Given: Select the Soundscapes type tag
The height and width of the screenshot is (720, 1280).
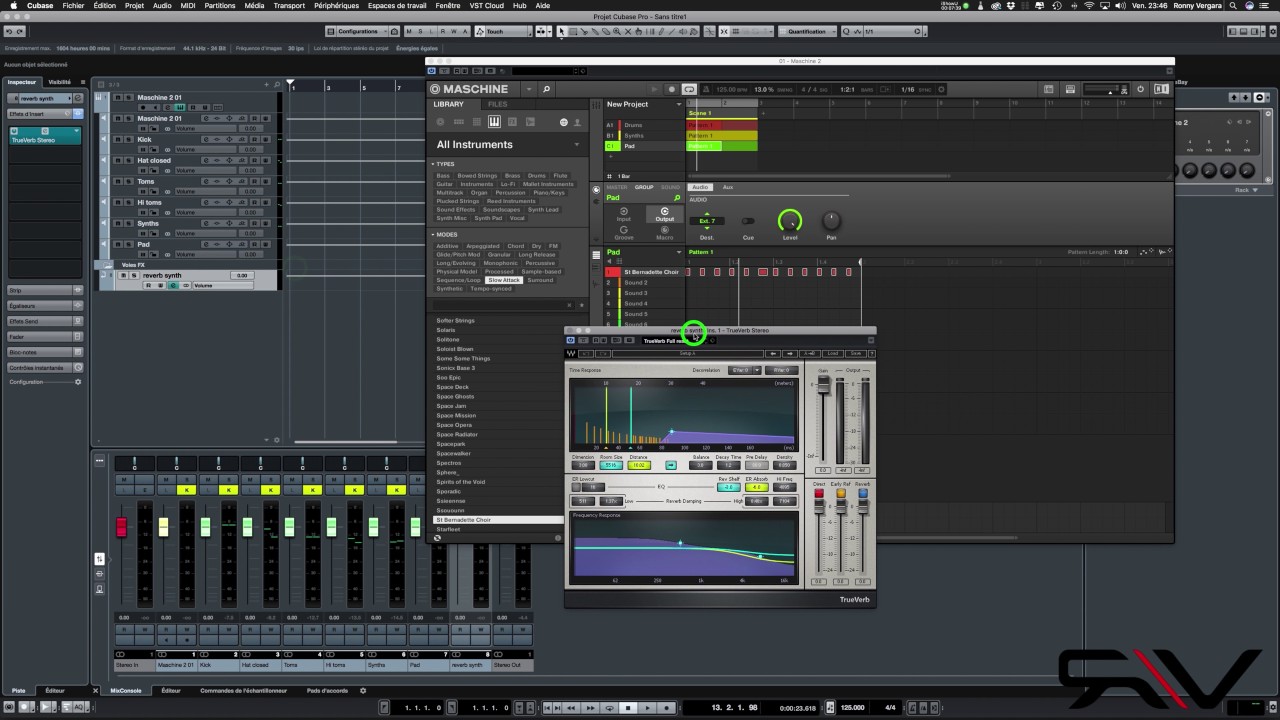Looking at the screenshot, I should click(x=502, y=210).
